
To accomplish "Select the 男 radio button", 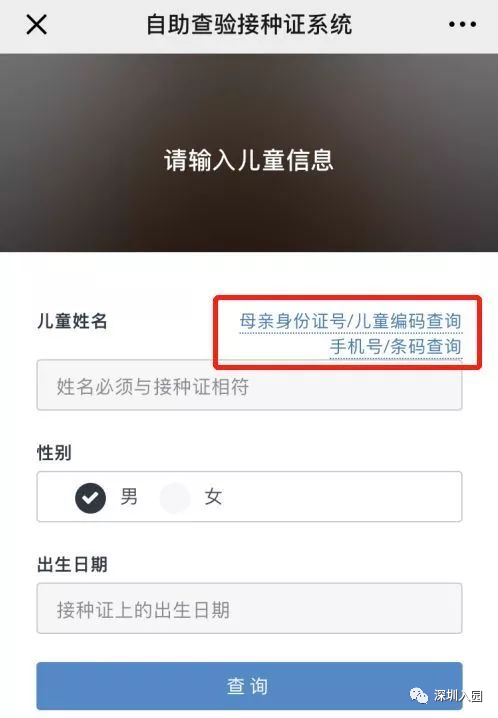I will [90, 497].
